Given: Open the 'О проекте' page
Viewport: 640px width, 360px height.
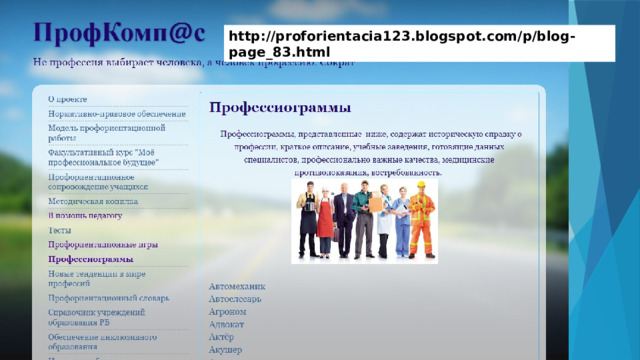Looking at the screenshot, I should click(67, 99).
